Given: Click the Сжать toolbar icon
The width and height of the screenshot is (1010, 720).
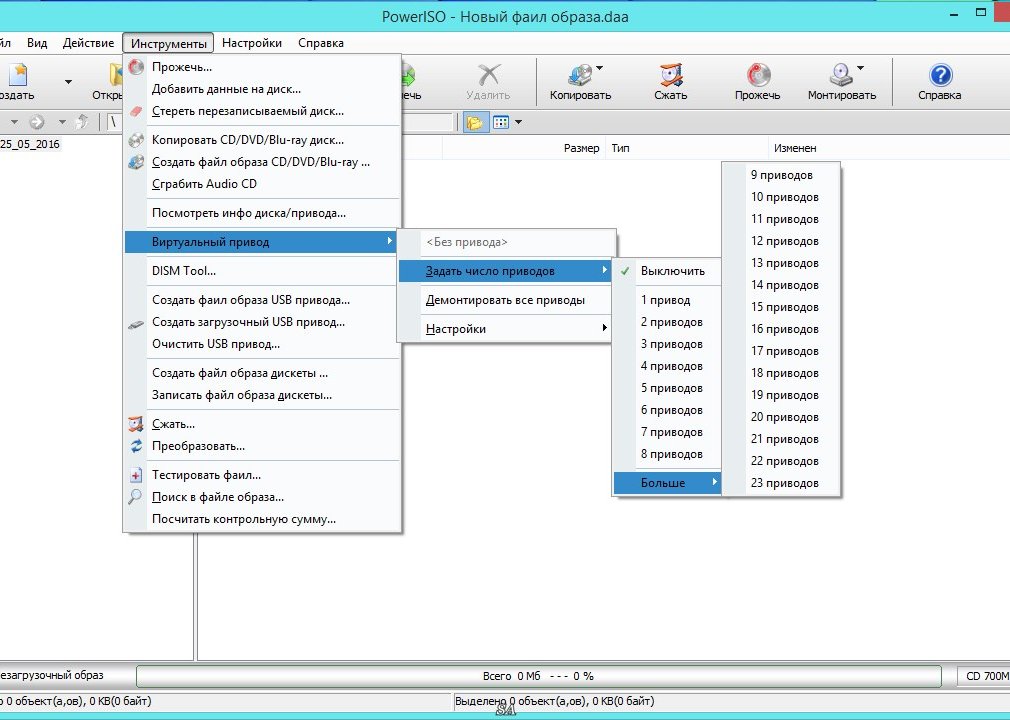Looking at the screenshot, I should pyautogui.click(x=671, y=75).
